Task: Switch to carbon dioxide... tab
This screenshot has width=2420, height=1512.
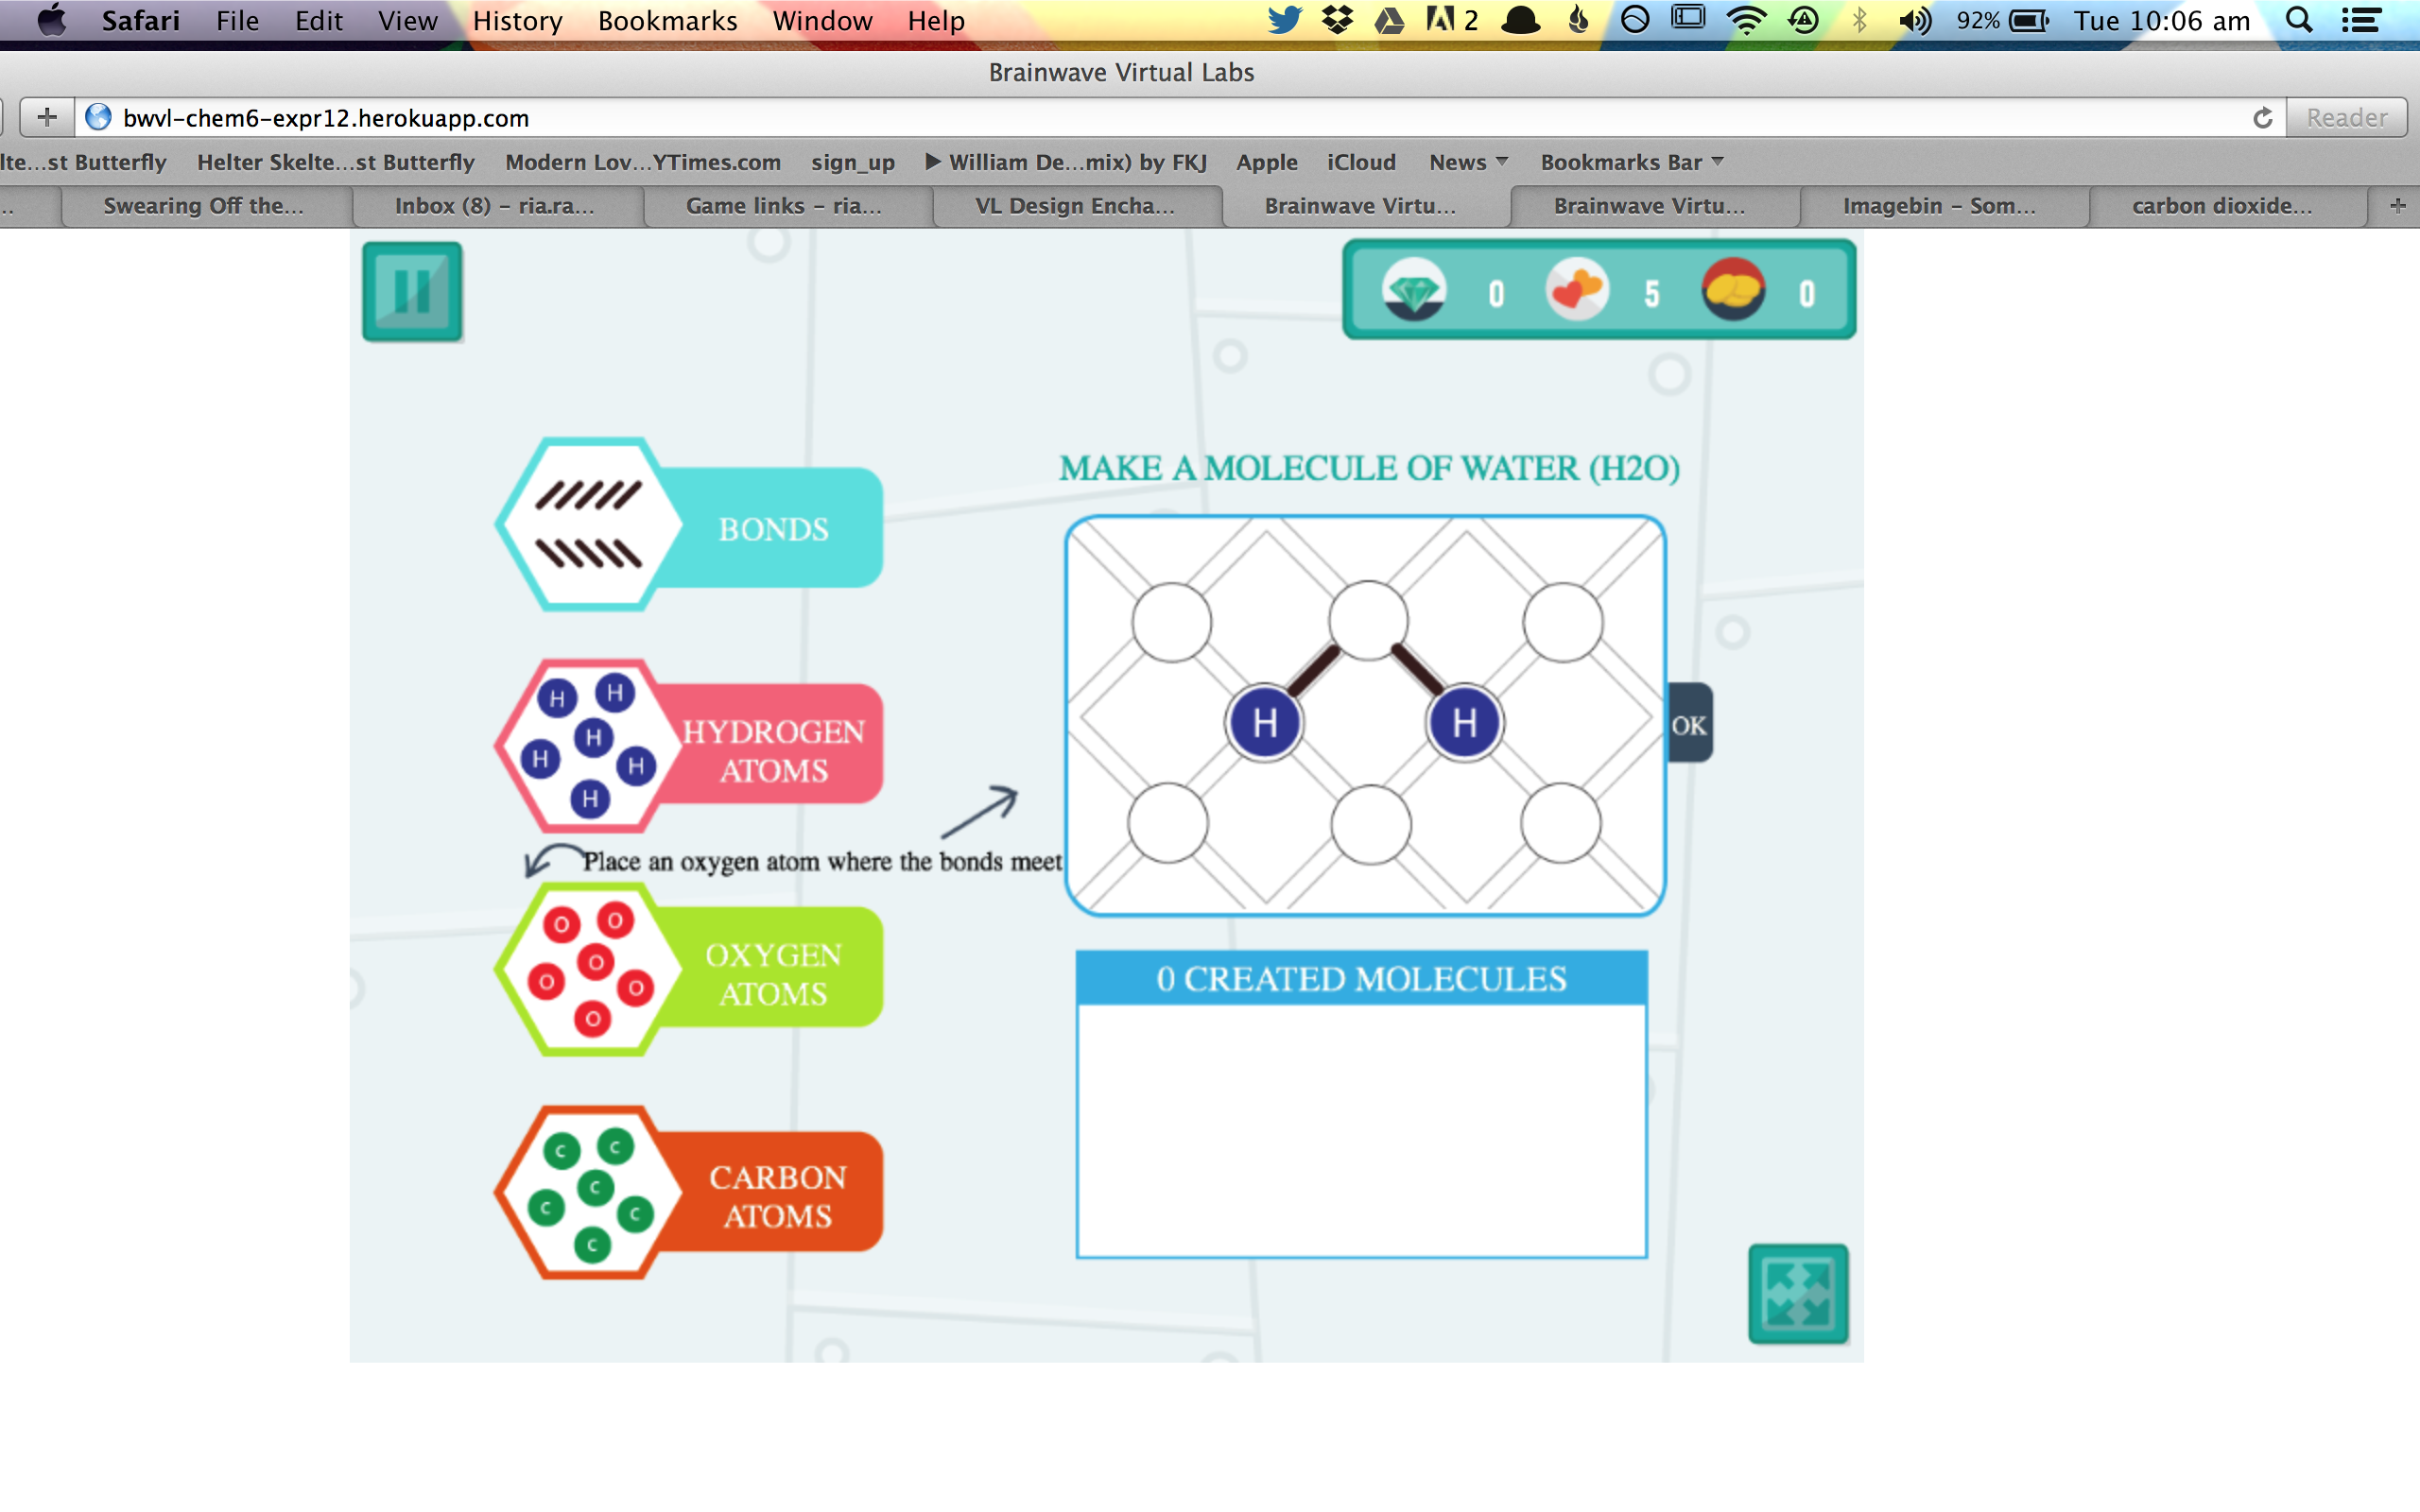Action: pos(2222,206)
